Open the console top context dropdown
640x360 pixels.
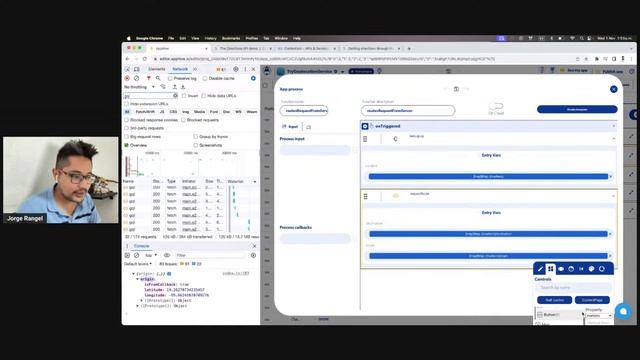151,255
